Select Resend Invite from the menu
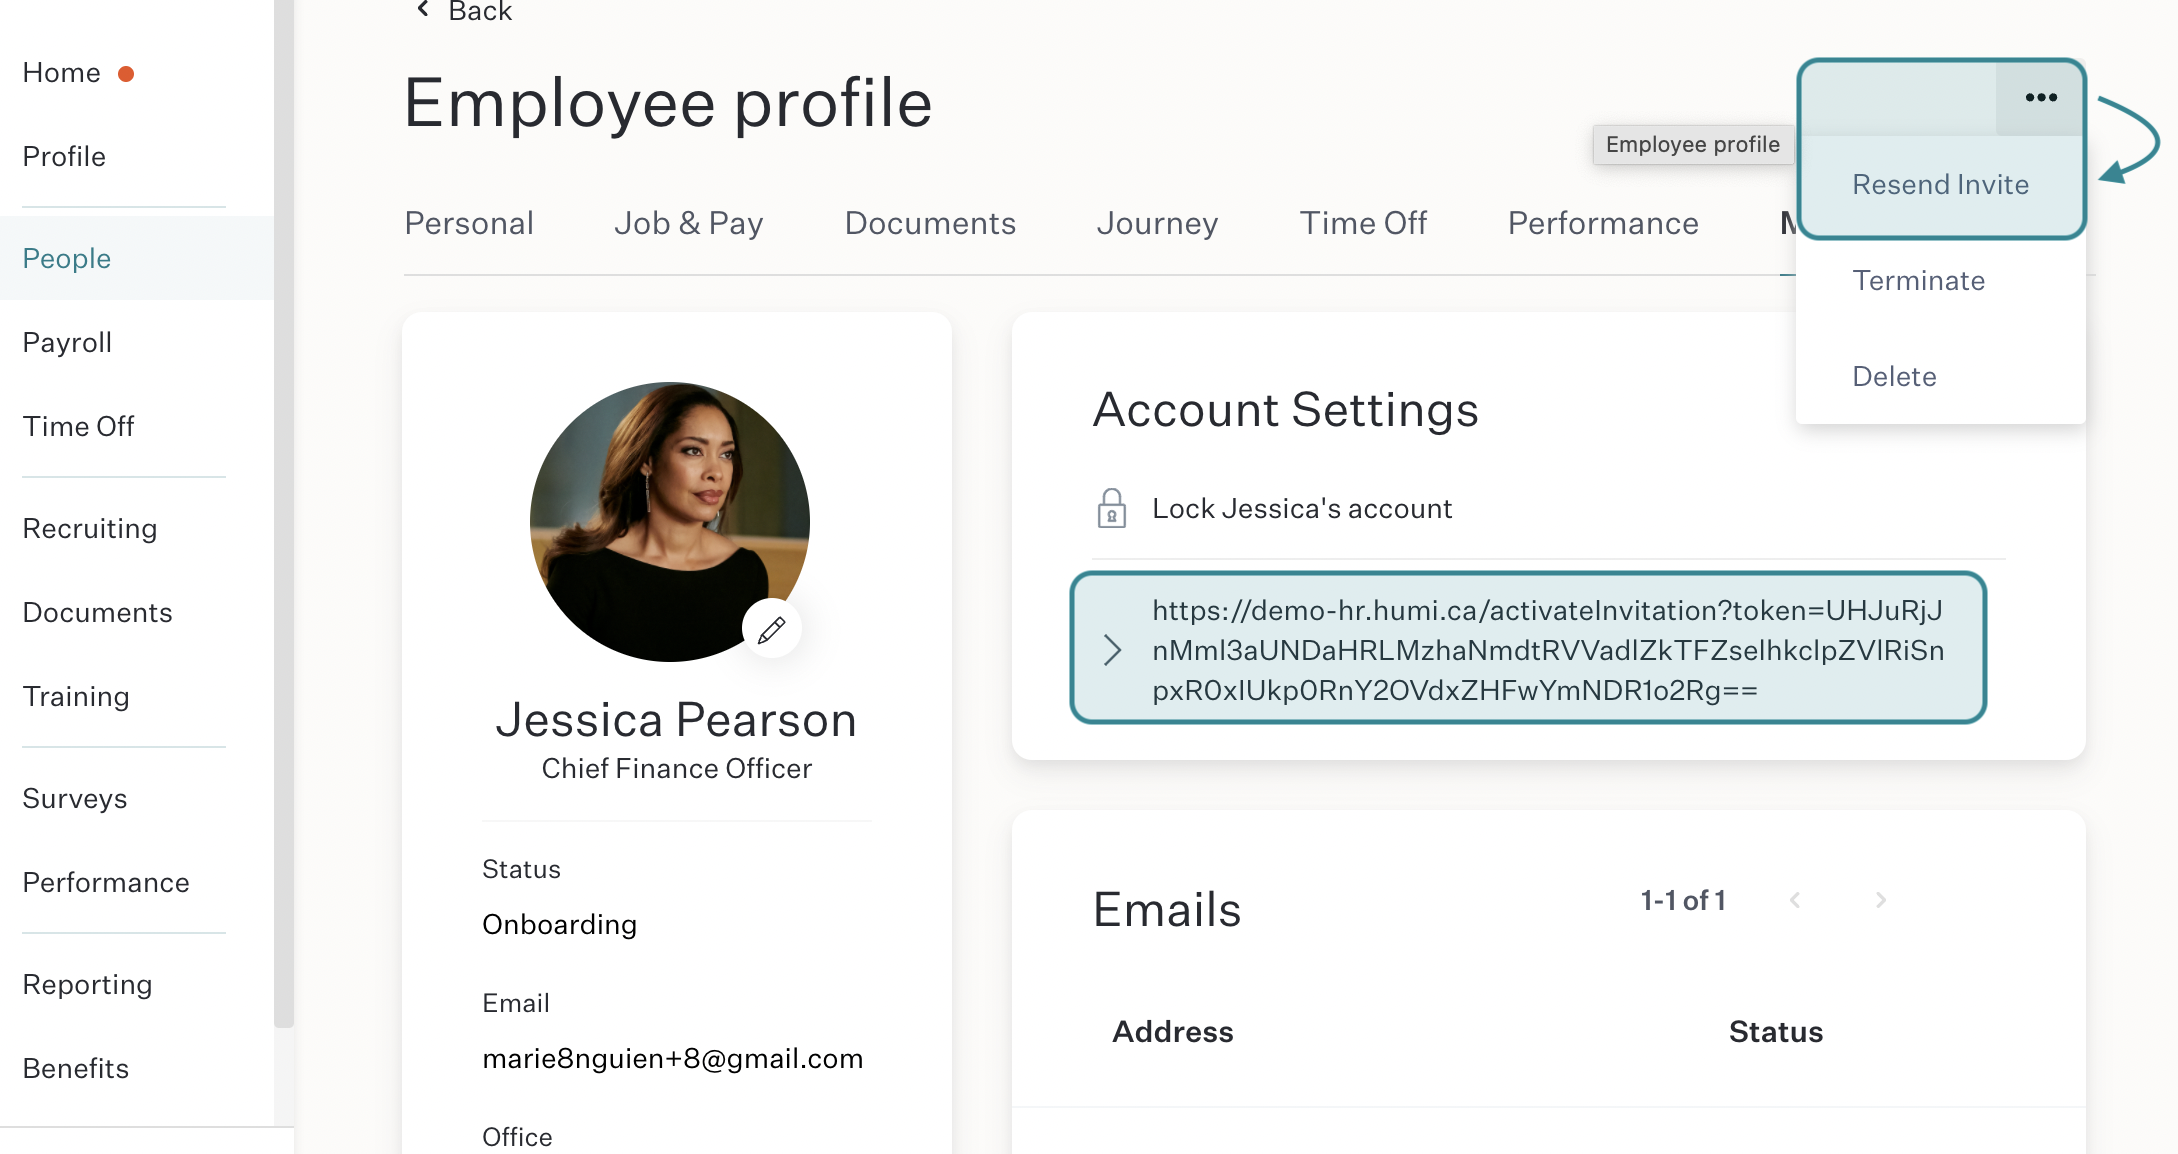Screen dimensions: 2178x1154 [1940, 185]
